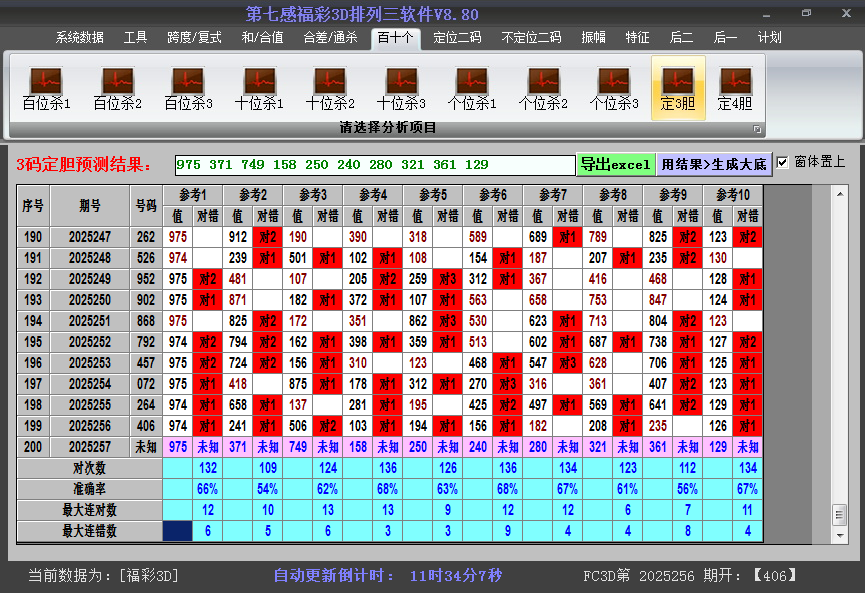Viewport: 865px width, 593px height.
Task: Click the sequence number cell 195
Action: [33, 342]
